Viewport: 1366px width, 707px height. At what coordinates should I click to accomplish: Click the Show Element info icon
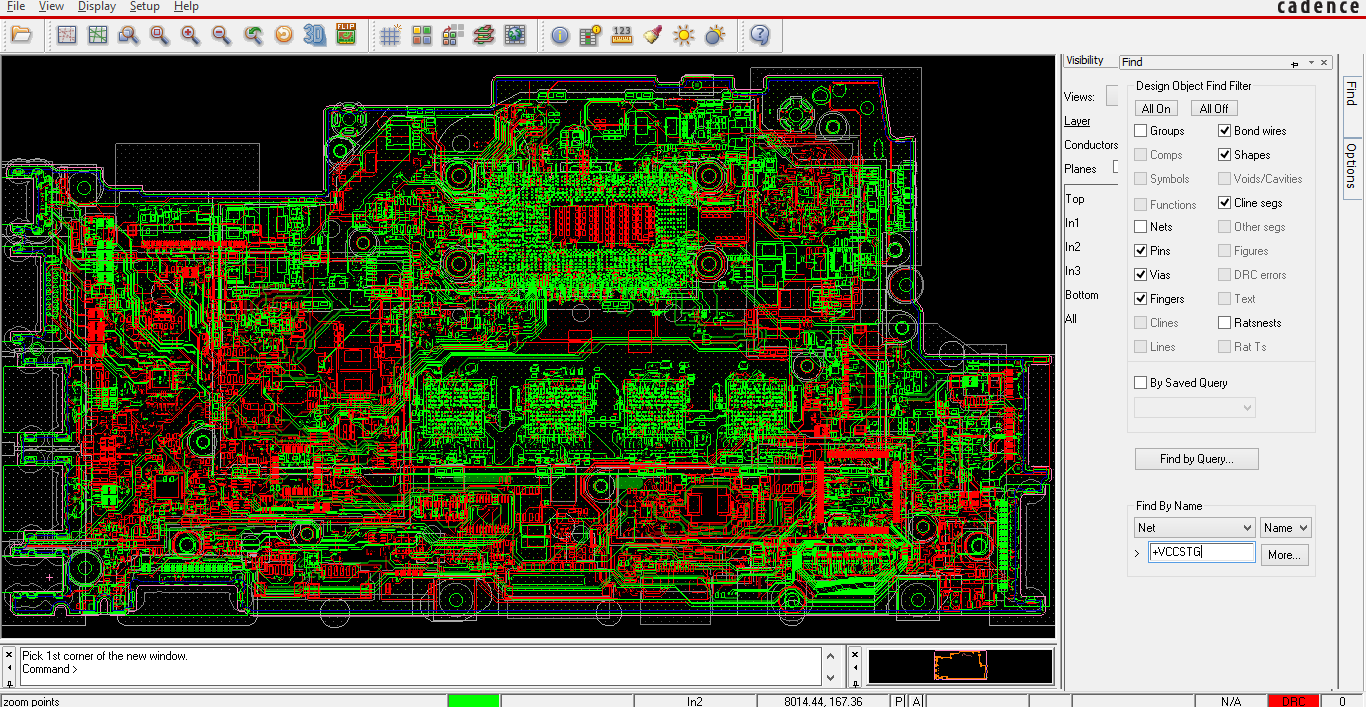point(560,35)
